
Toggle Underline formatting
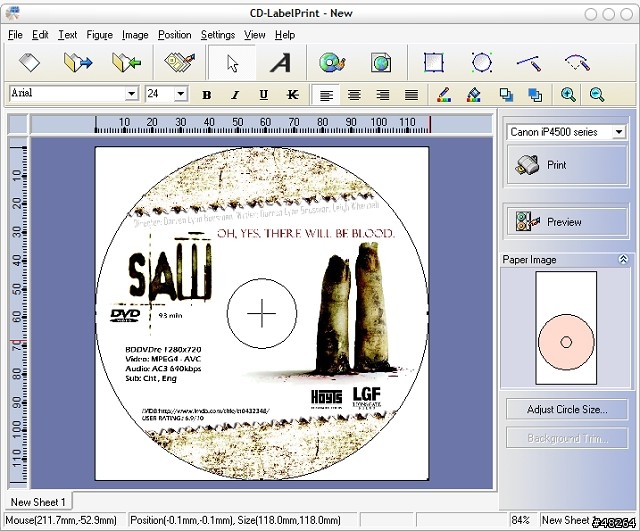264,95
